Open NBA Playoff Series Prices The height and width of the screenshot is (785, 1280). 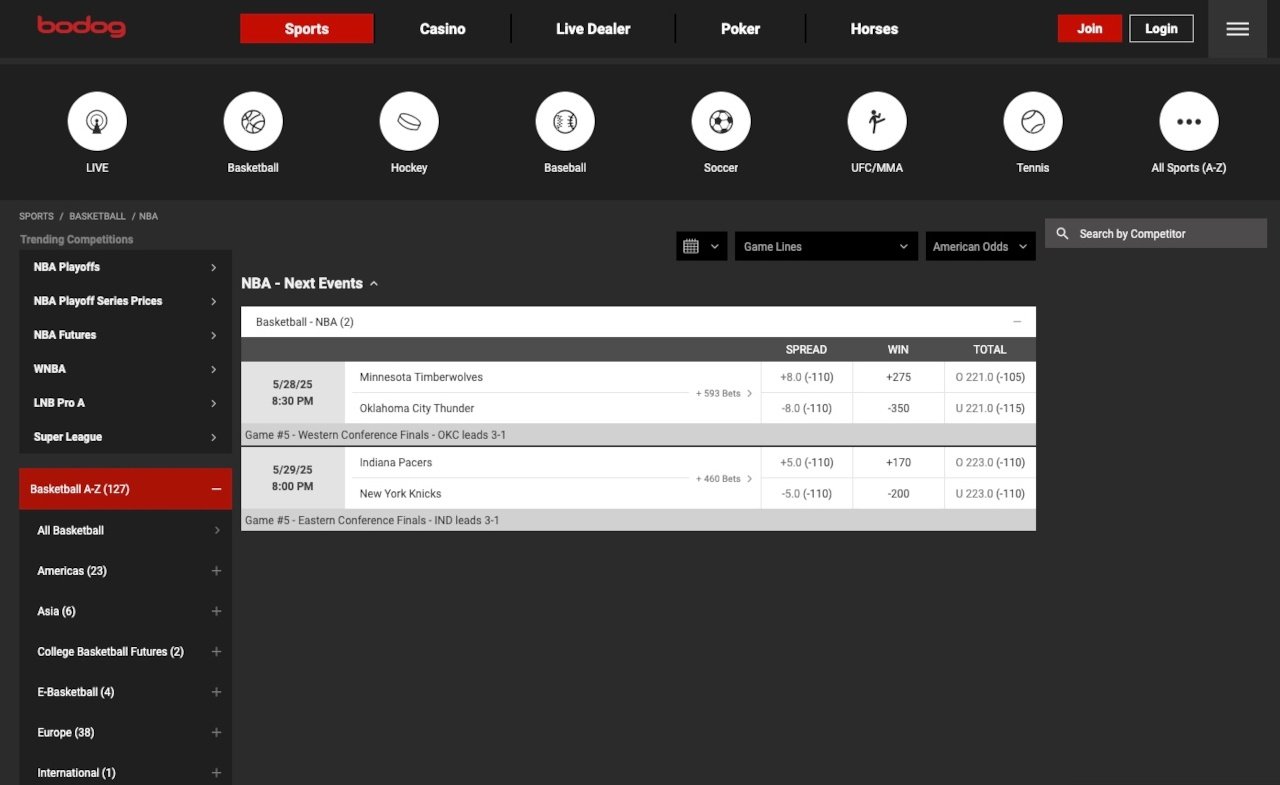pos(125,301)
